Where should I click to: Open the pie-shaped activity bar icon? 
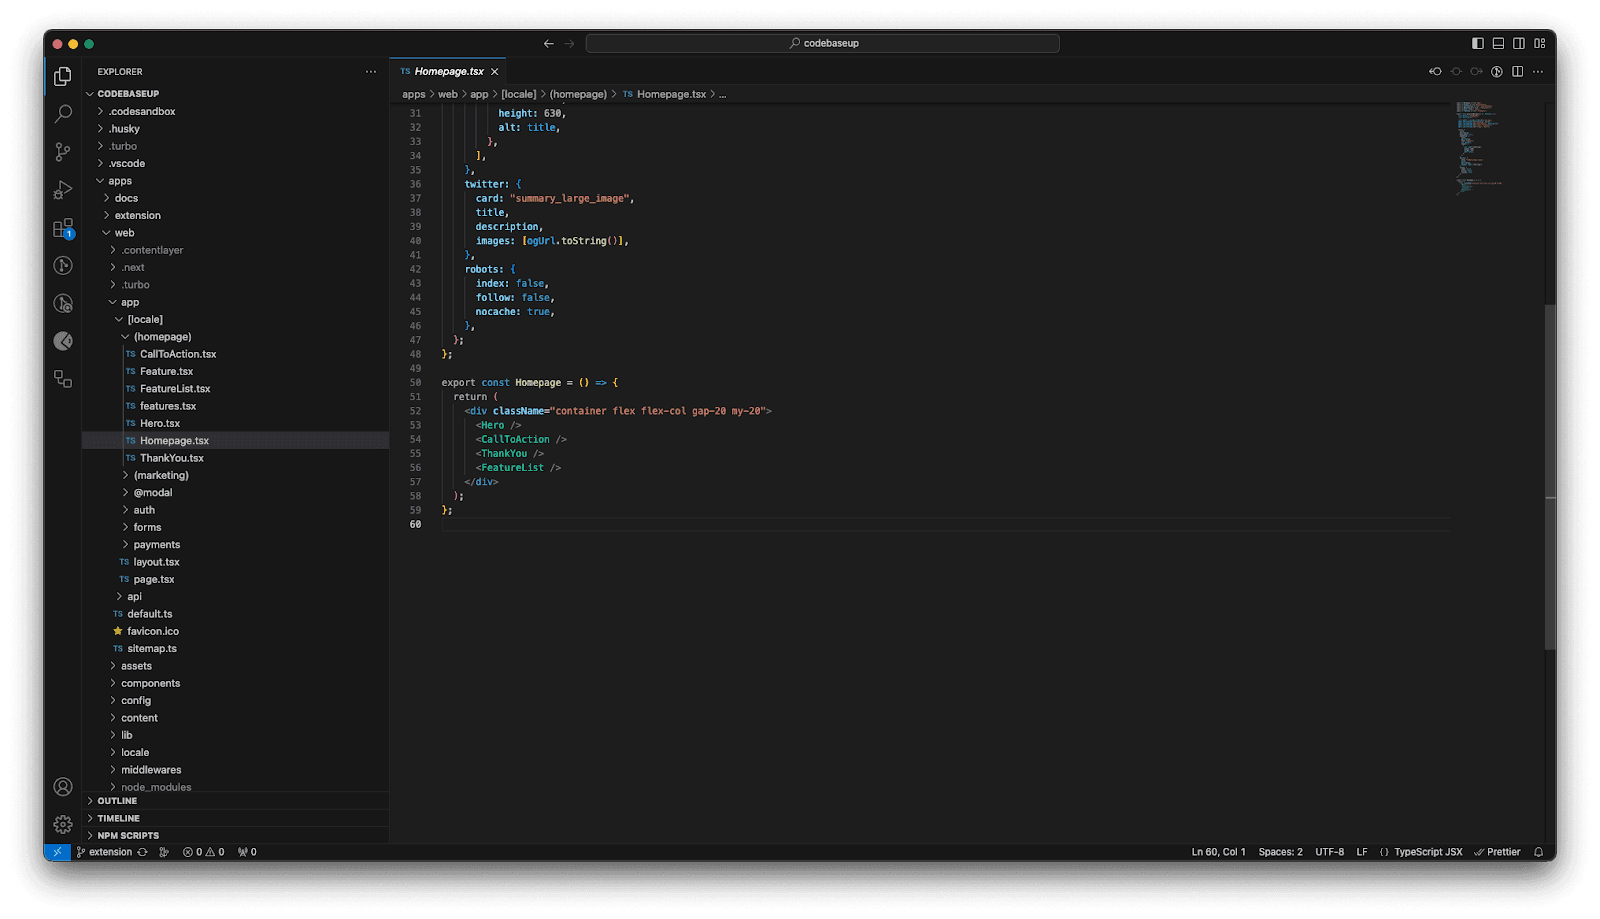[x=63, y=341]
